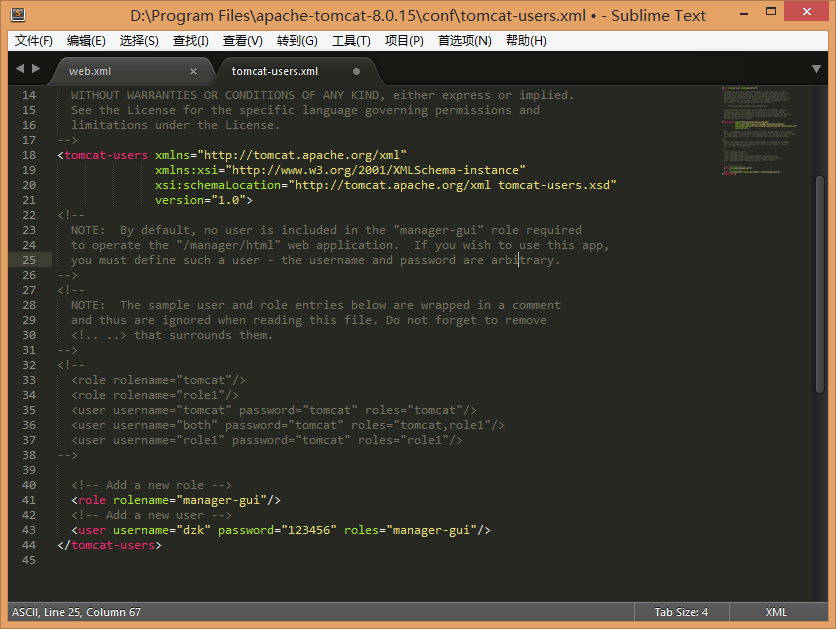Open the 项目(P) menu
Image resolution: width=836 pixels, height=629 pixels.
click(x=404, y=41)
